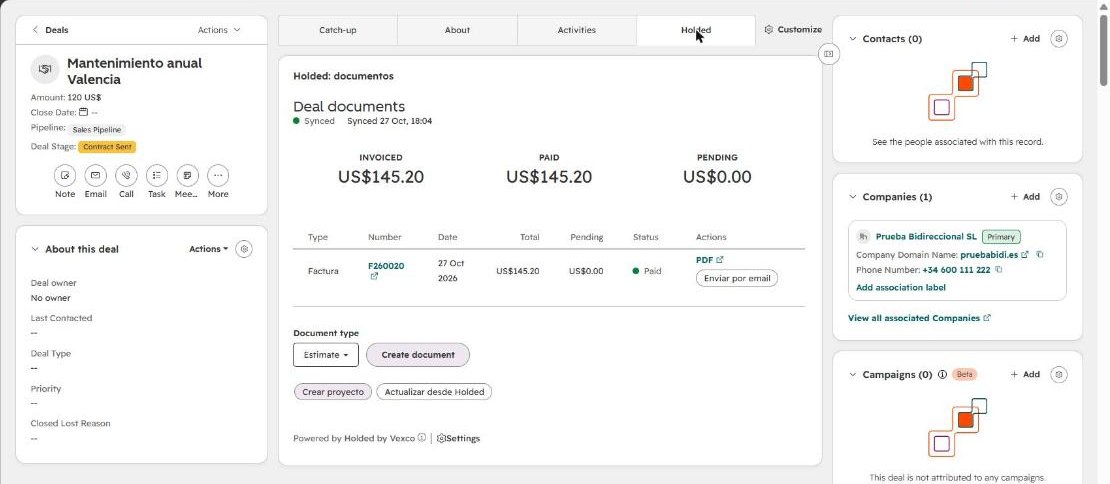Click Customize tabs
The height and width of the screenshot is (484, 1110).
(x=793, y=30)
